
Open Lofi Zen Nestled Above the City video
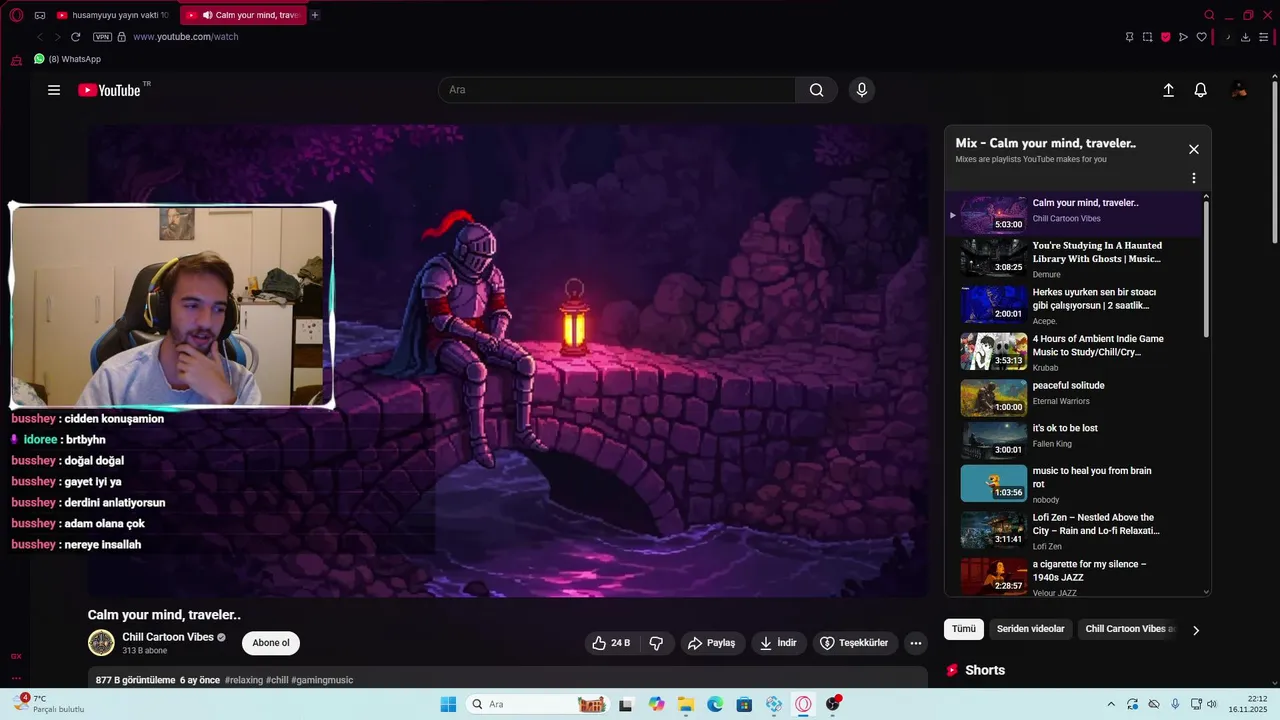pyautogui.click(x=1073, y=530)
